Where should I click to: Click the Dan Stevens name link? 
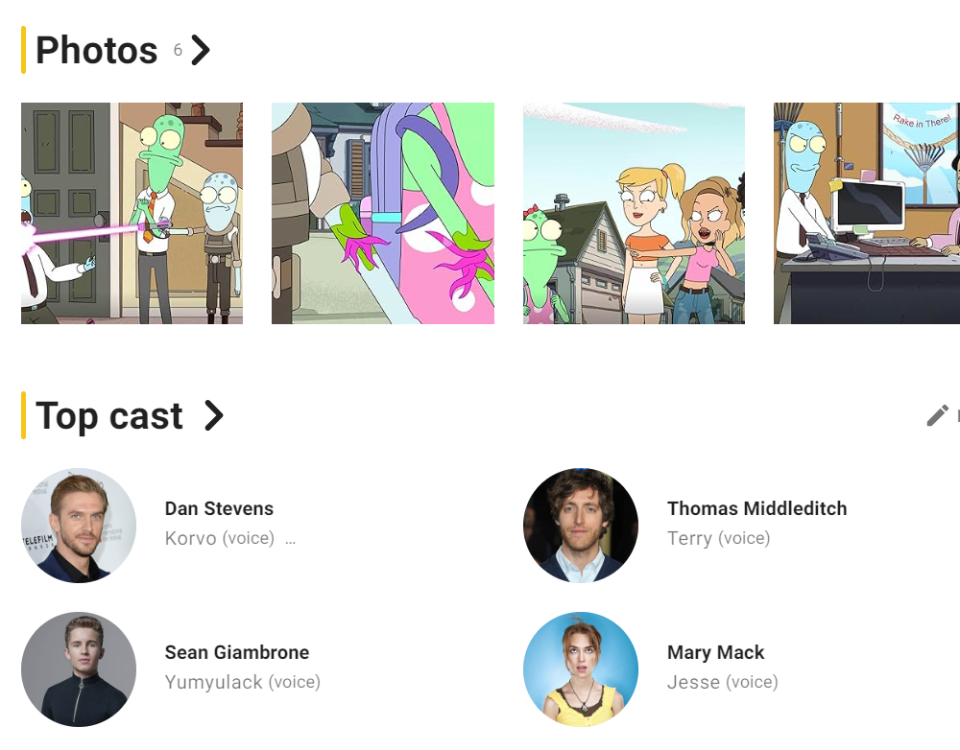coord(219,509)
